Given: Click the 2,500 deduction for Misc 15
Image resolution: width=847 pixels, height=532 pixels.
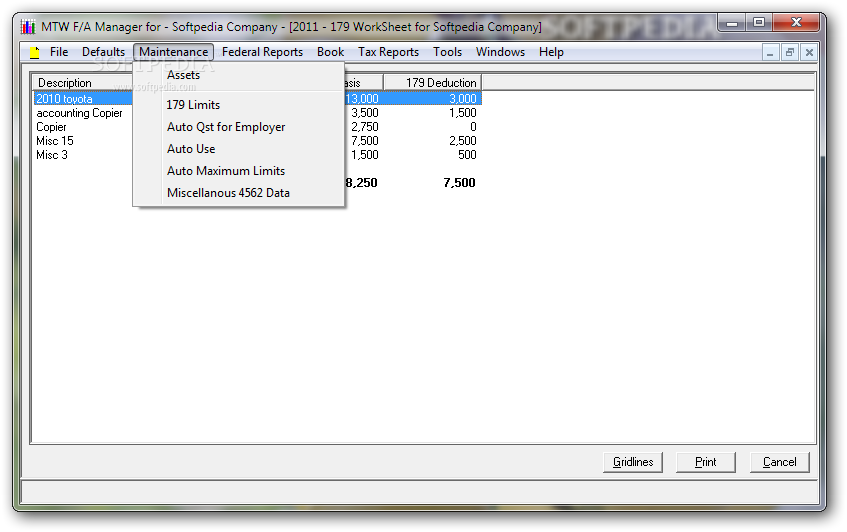Looking at the screenshot, I should (463, 141).
